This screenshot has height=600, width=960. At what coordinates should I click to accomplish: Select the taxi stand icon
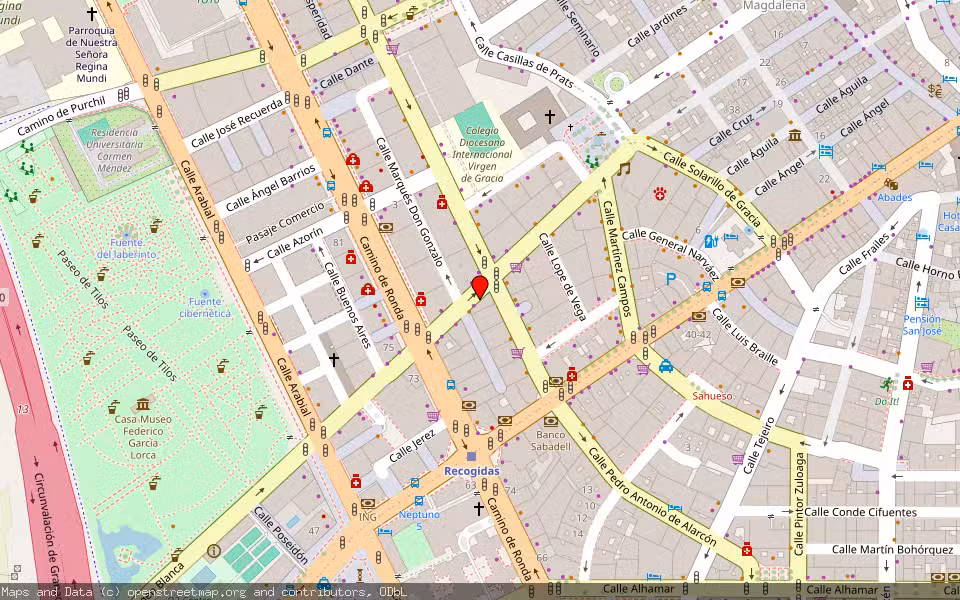point(666,366)
